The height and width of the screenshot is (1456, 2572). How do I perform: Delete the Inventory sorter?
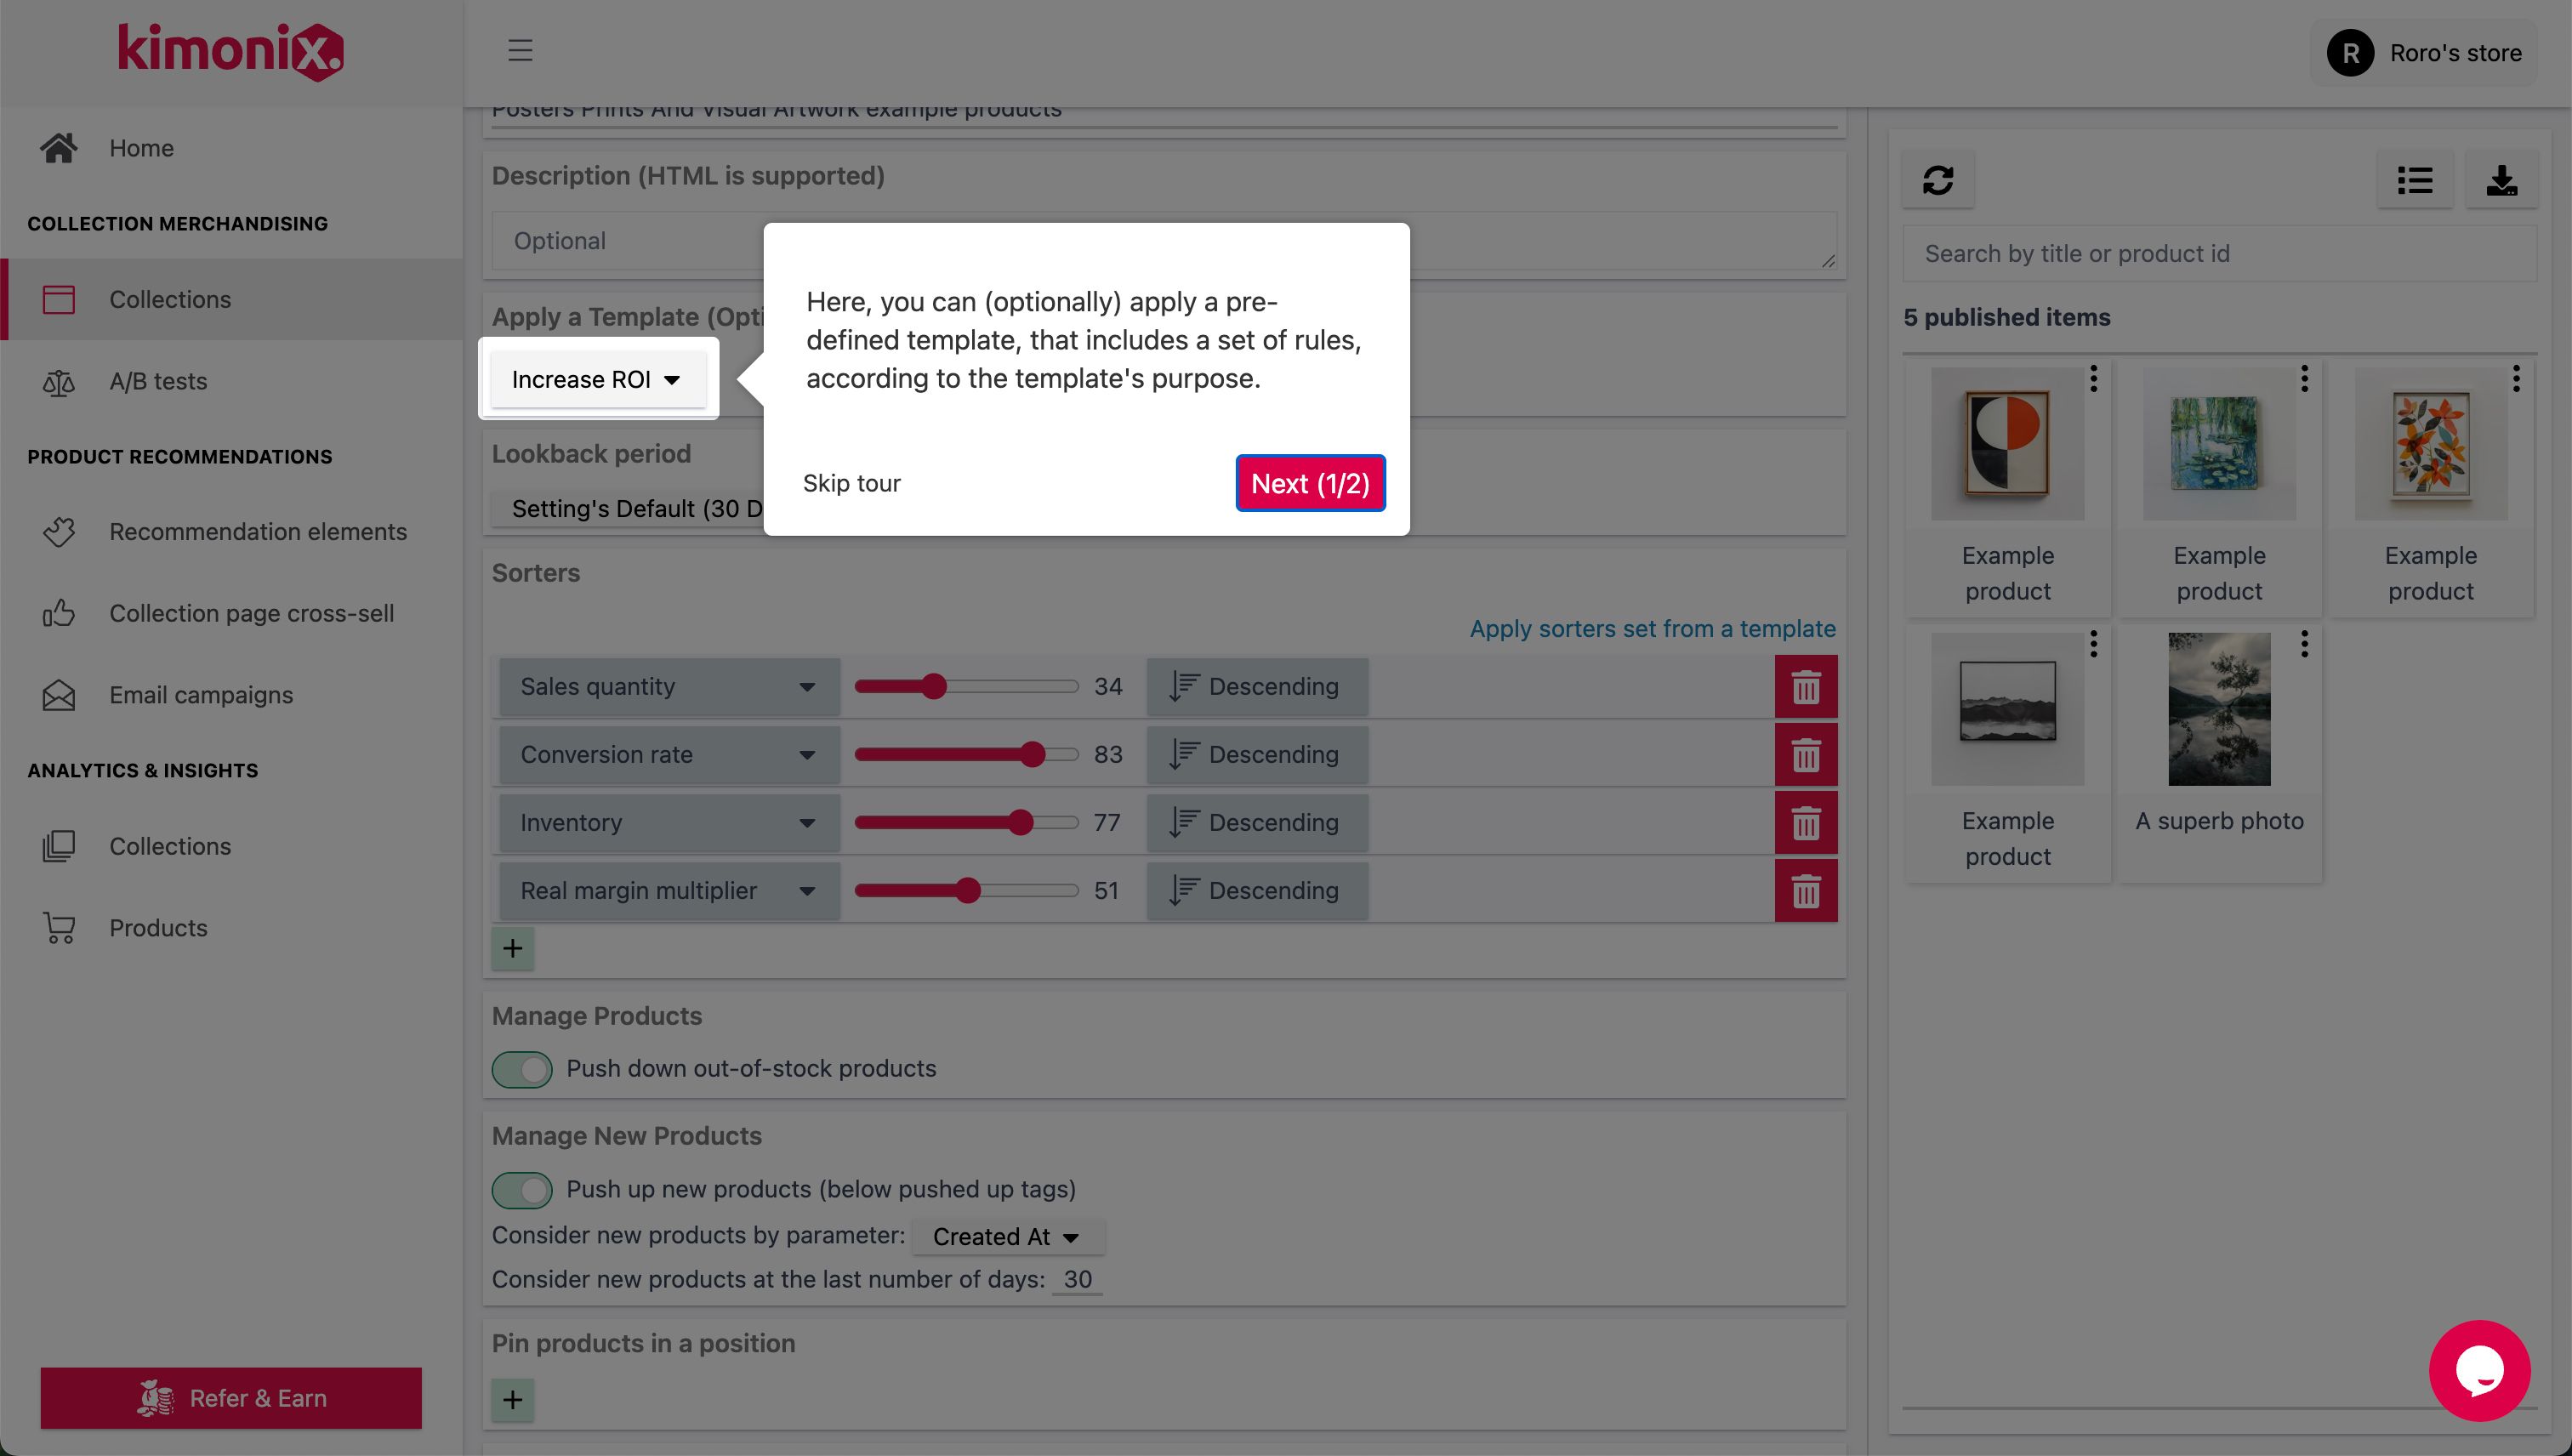point(1806,822)
